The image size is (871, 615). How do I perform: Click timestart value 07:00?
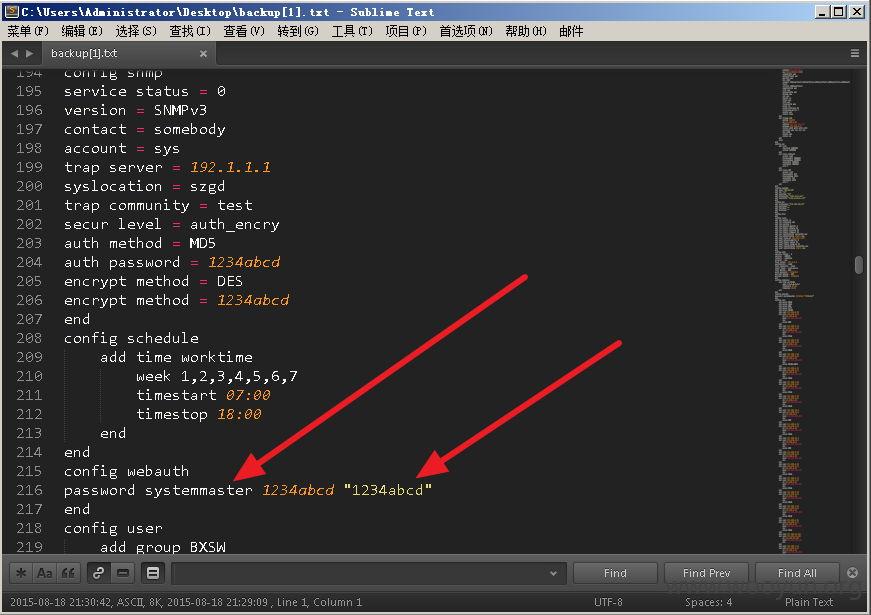pos(248,395)
